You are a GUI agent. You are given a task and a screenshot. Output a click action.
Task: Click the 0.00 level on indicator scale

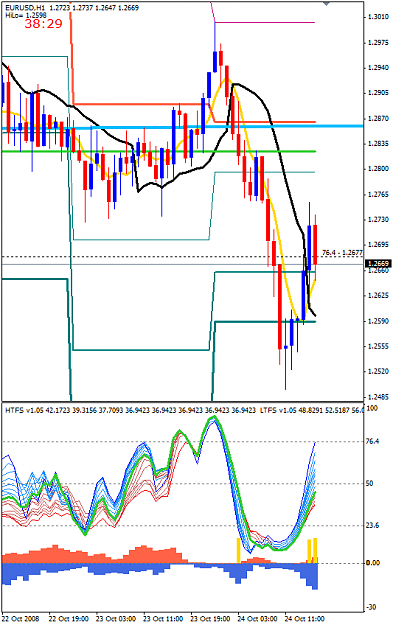click(x=373, y=563)
